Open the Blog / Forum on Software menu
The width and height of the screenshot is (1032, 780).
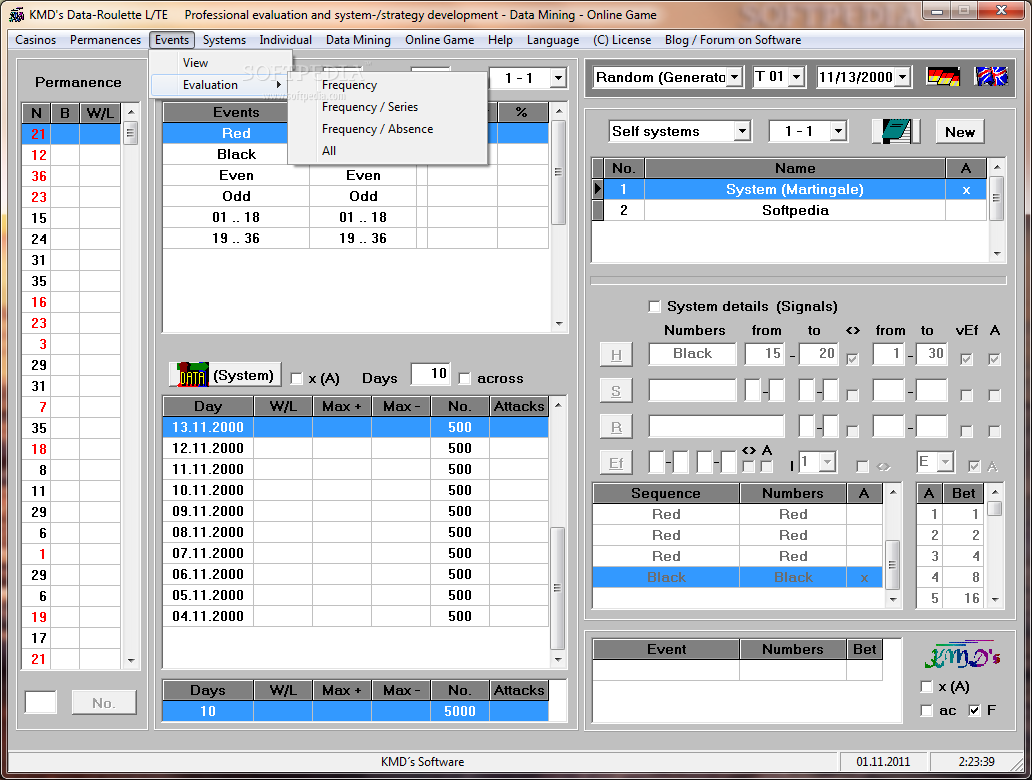pos(733,40)
